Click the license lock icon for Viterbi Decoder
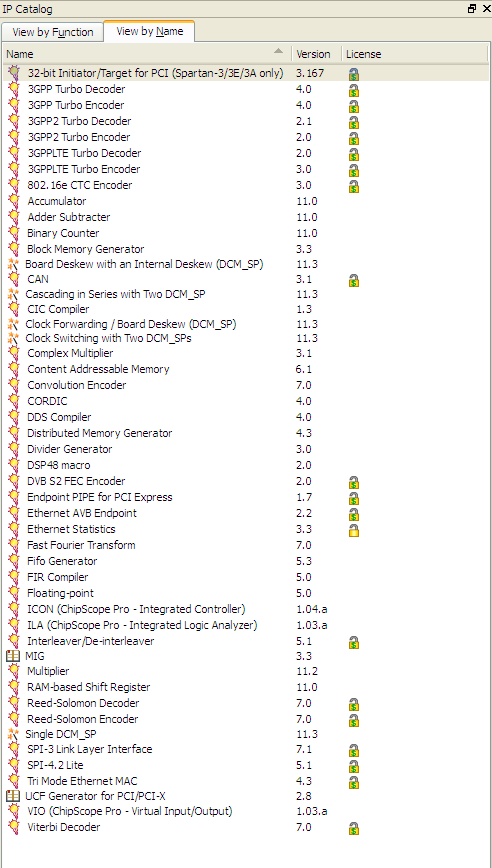Viewport: 492px width, 868px height. click(354, 828)
